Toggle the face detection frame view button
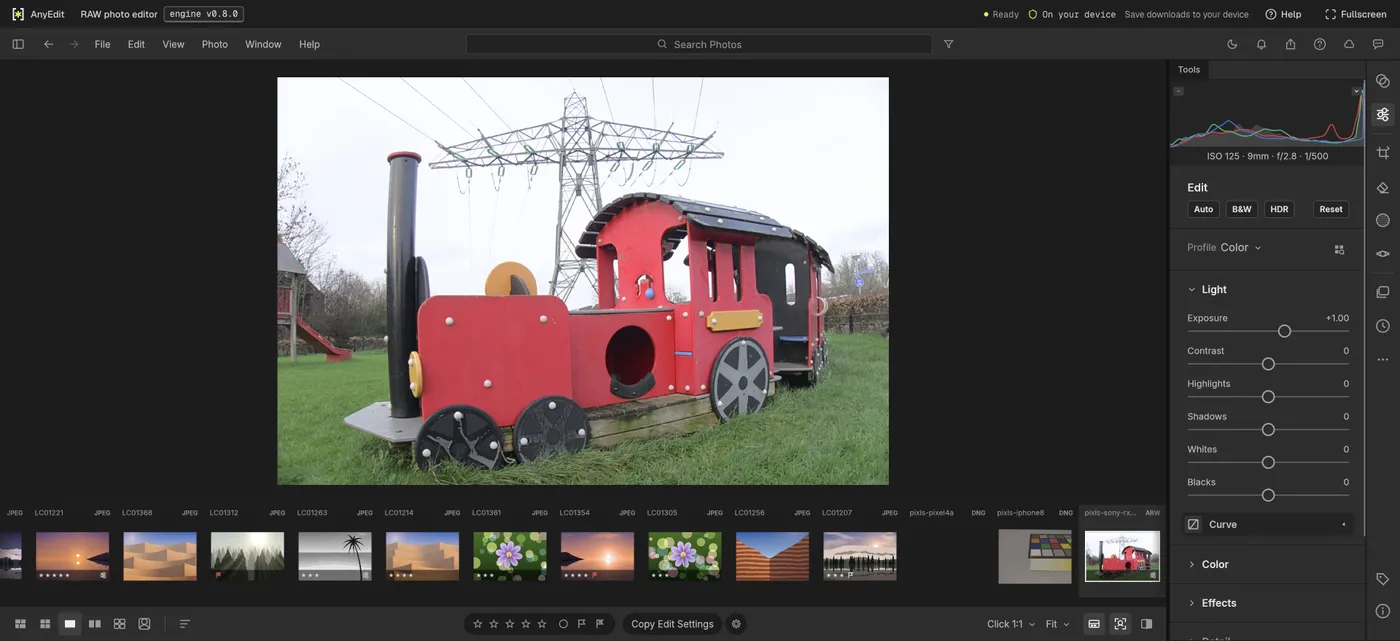Viewport: 1400px width, 641px height. 1120,624
